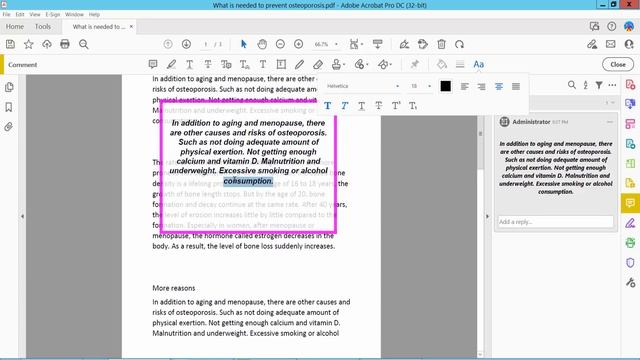Close the 'What is needed to' document tab
The image size is (640, 360).
tap(131, 27)
